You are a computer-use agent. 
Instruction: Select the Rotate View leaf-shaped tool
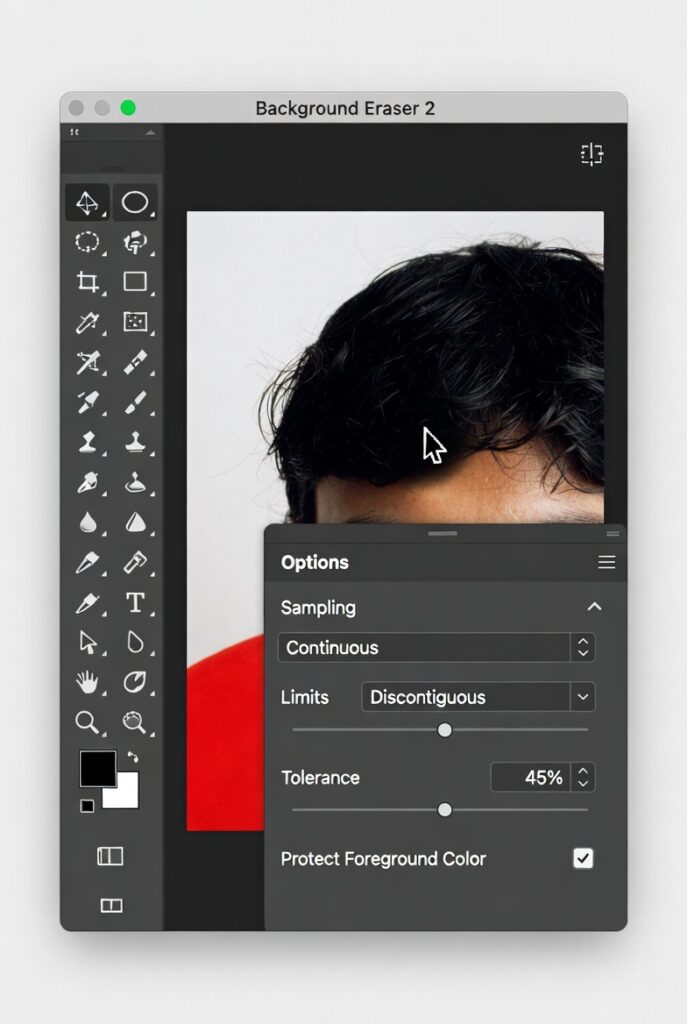[x=135, y=682]
